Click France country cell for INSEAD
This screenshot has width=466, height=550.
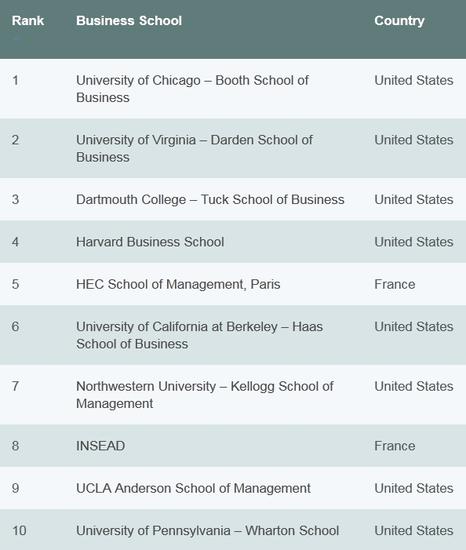pos(395,446)
